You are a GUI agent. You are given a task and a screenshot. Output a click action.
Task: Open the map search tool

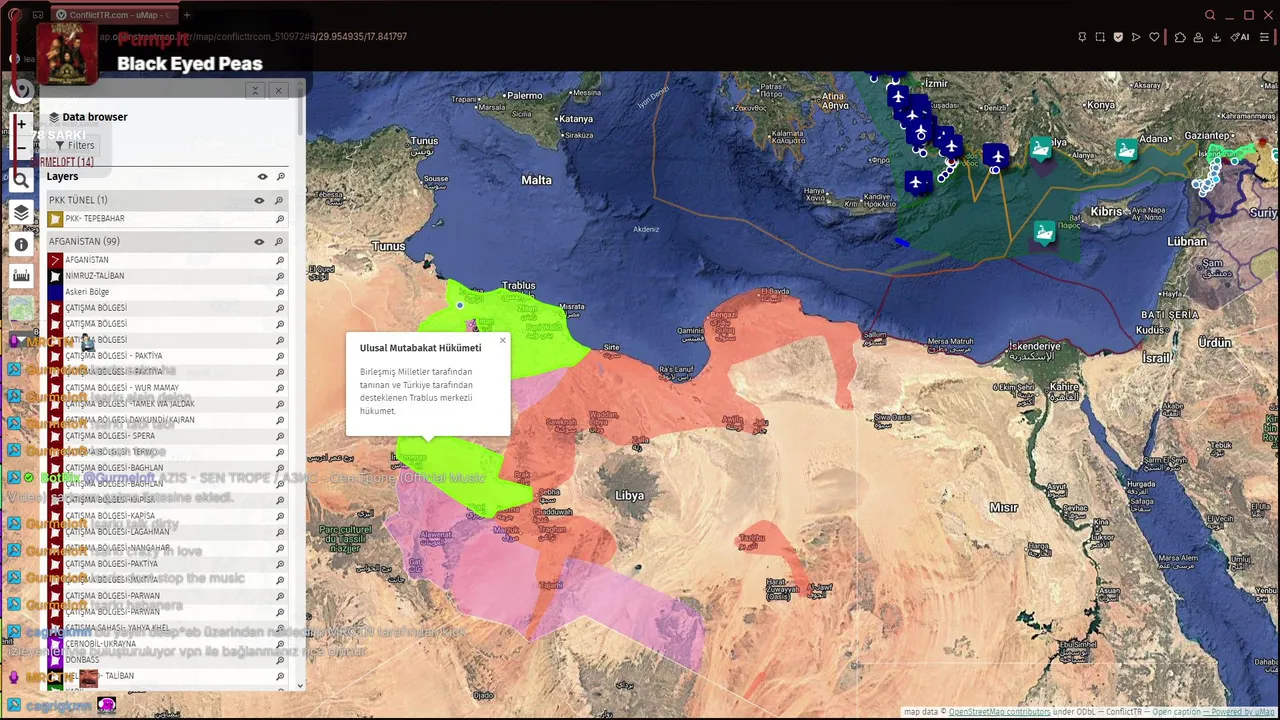coord(21,180)
